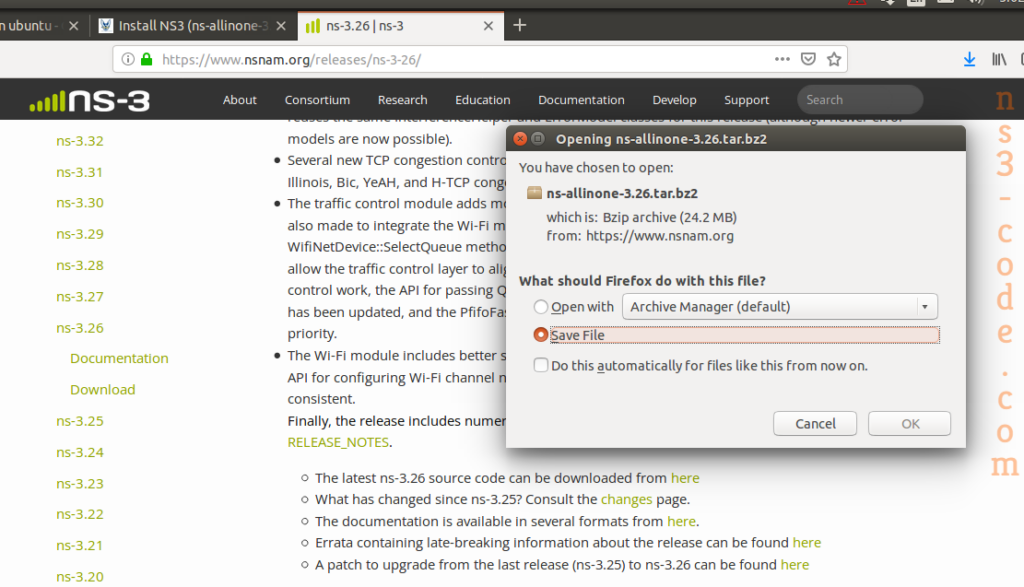
Task: Close the Opening ns-allinone dialog with red button
Action: 520,138
